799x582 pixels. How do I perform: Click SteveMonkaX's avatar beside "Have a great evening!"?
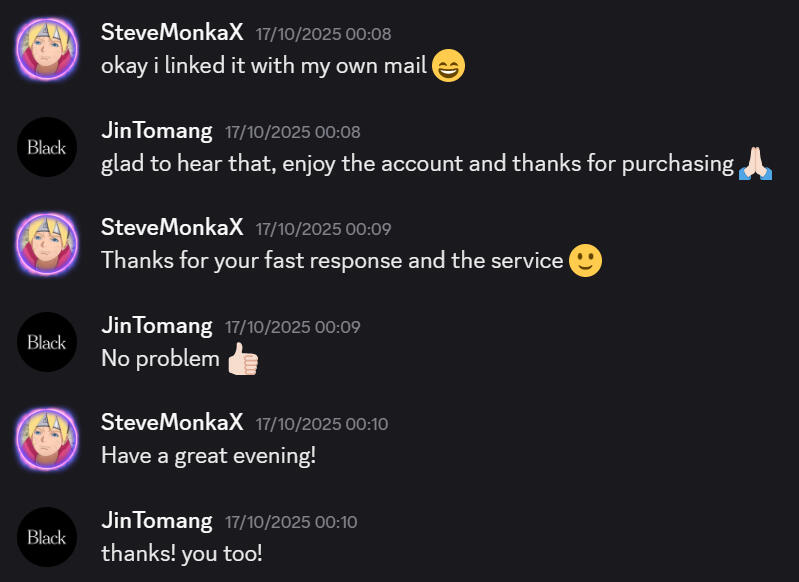coord(46,439)
